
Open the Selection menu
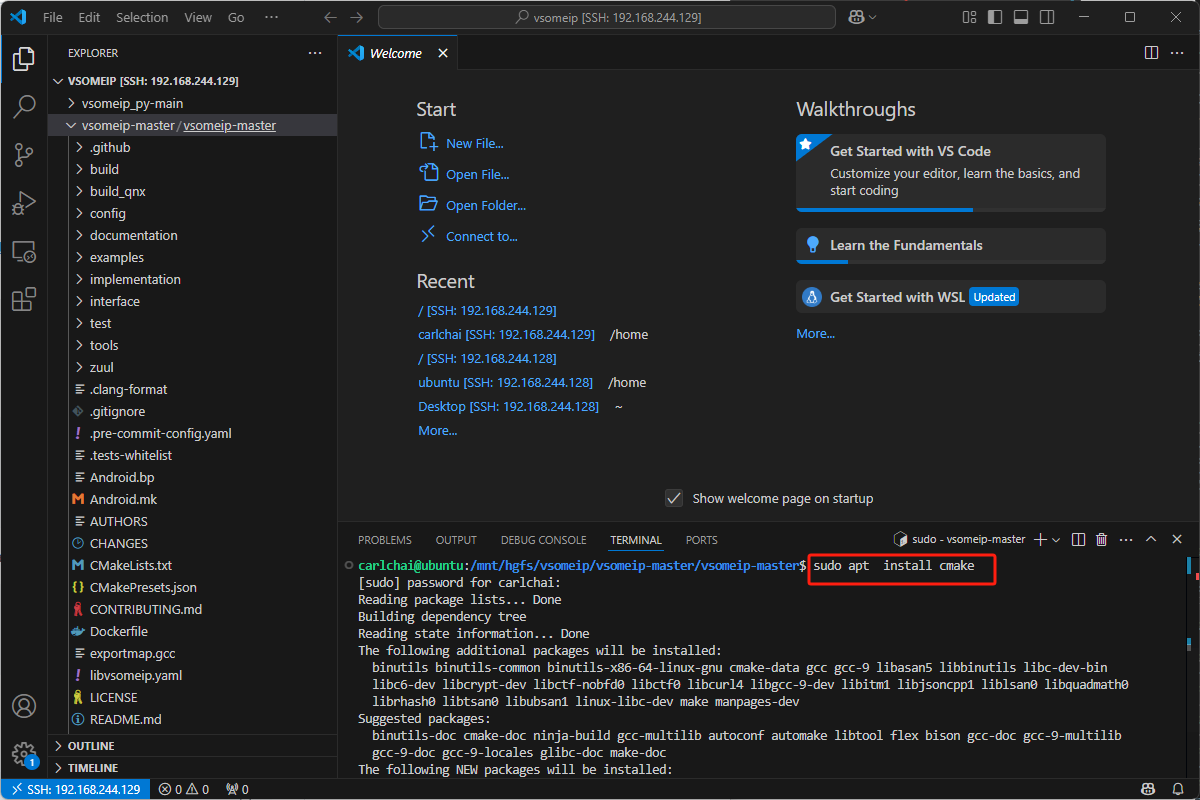pyautogui.click(x=142, y=17)
